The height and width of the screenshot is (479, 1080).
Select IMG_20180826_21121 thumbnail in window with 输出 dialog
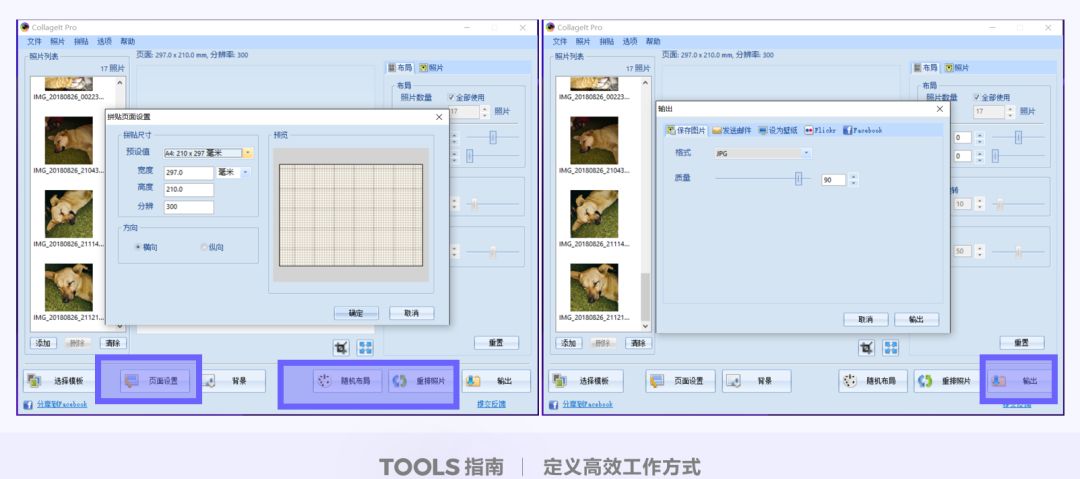coord(594,287)
